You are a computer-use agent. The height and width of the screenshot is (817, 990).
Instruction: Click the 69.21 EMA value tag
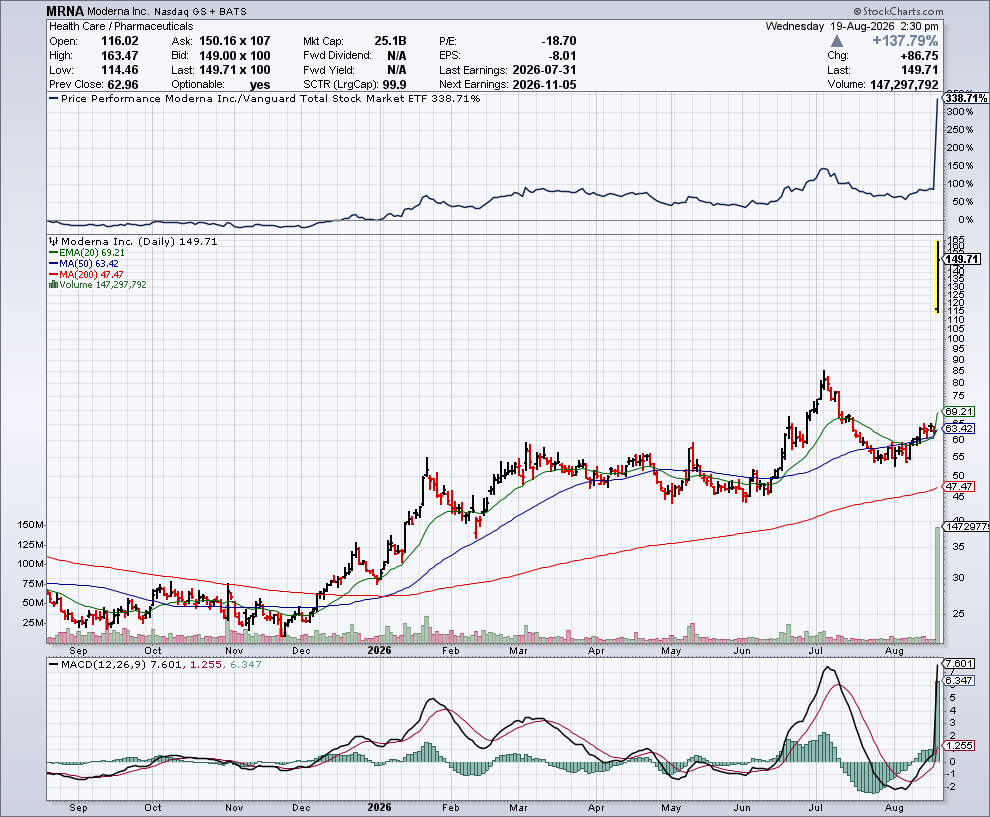(x=958, y=412)
